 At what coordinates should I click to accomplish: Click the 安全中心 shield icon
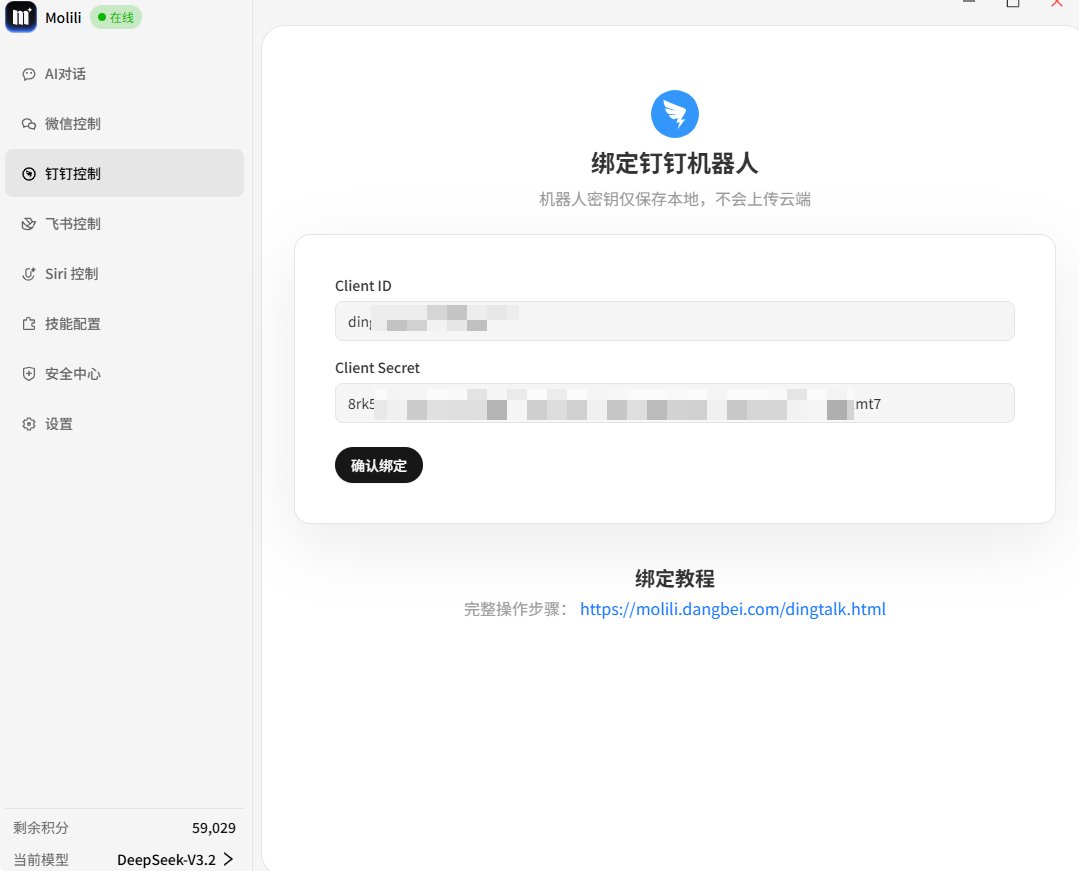pyautogui.click(x=27, y=373)
